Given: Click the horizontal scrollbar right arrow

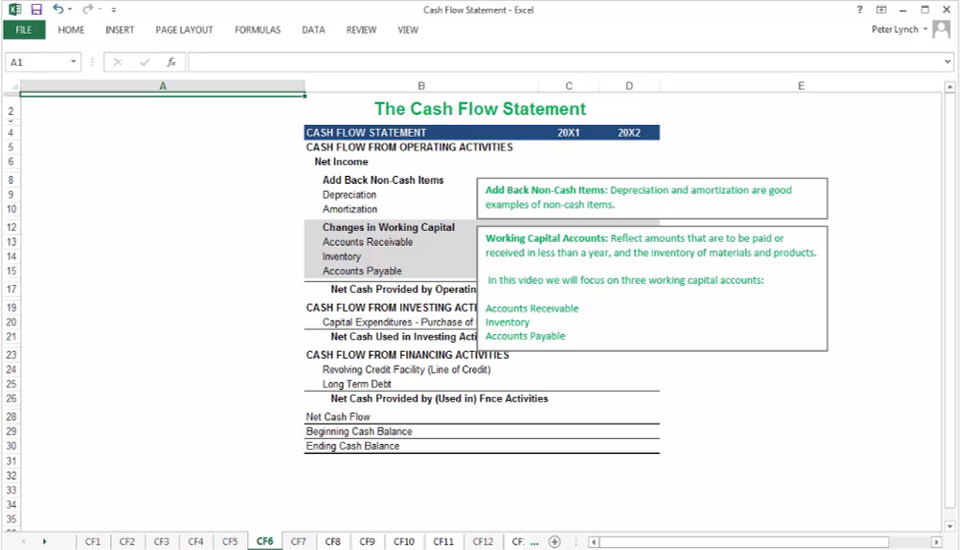Looking at the screenshot, I should tap(936, 542).
